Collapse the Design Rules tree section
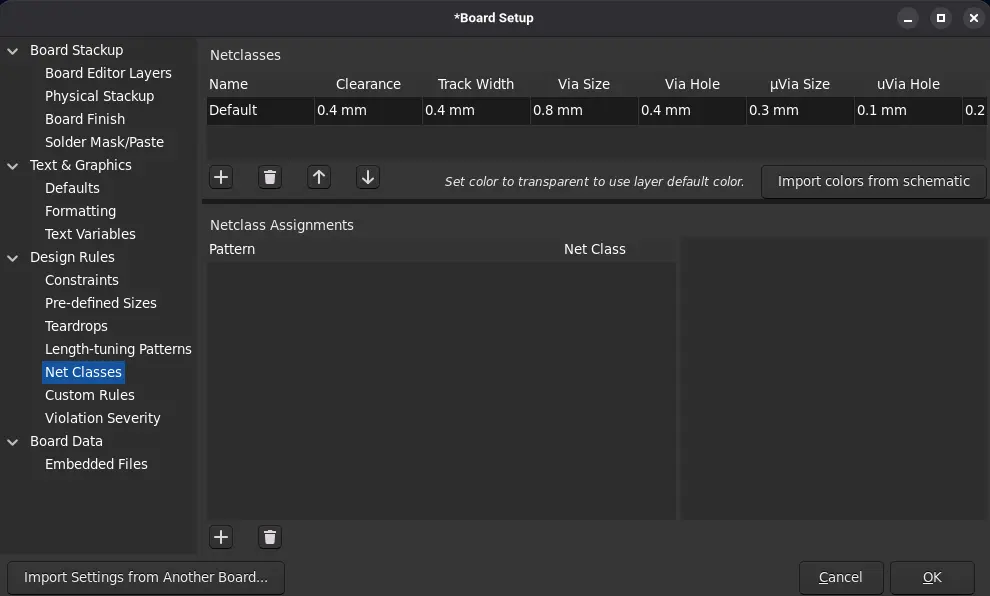Viewport: 990px width, 596px height. tap(13, 258)
